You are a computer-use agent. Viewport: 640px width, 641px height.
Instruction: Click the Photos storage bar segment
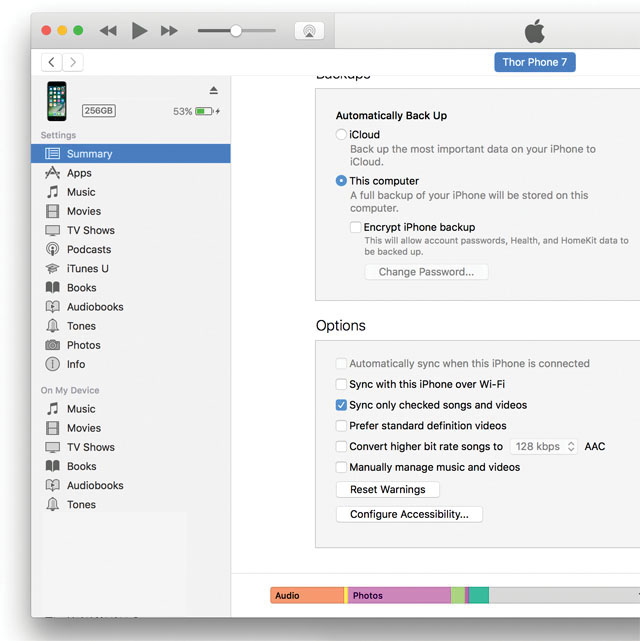click(x=399, y=595)
